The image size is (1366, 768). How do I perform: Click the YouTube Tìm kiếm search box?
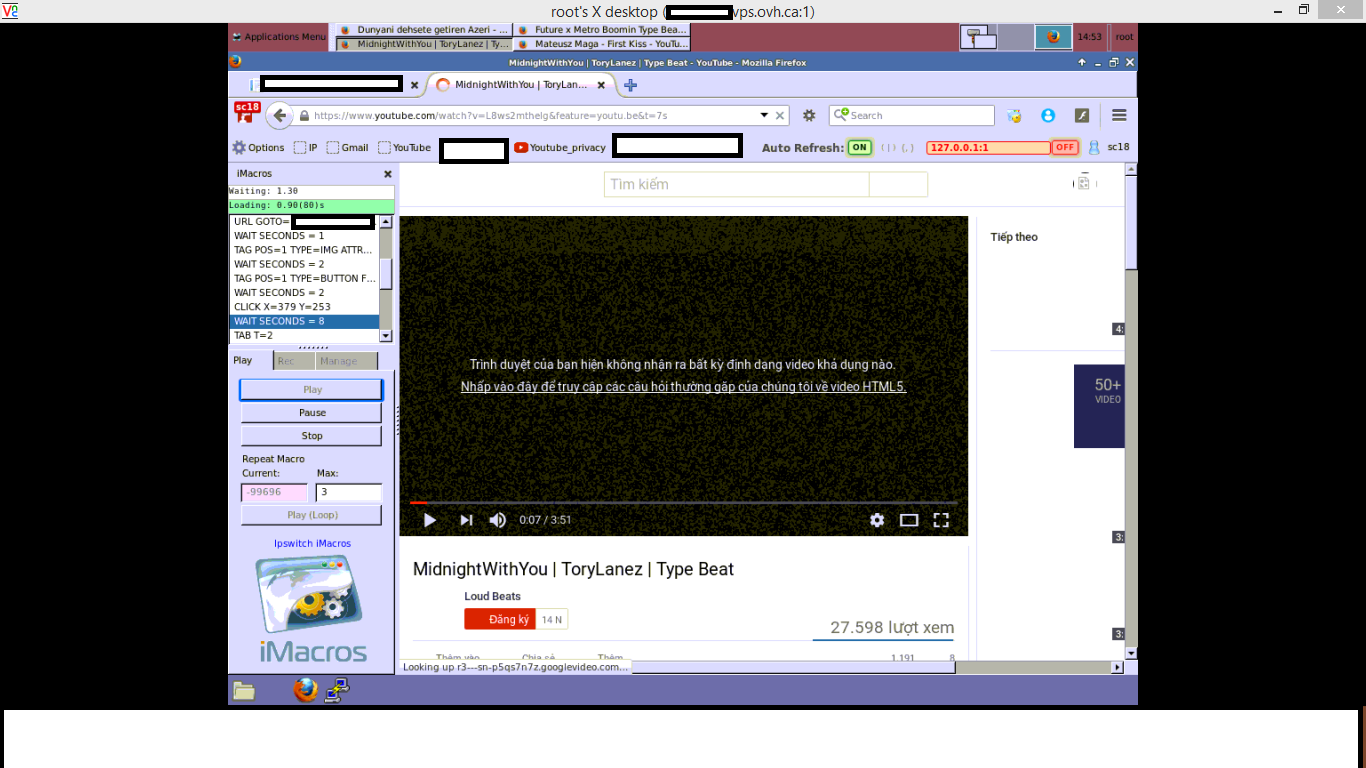(x=736, y=184)
